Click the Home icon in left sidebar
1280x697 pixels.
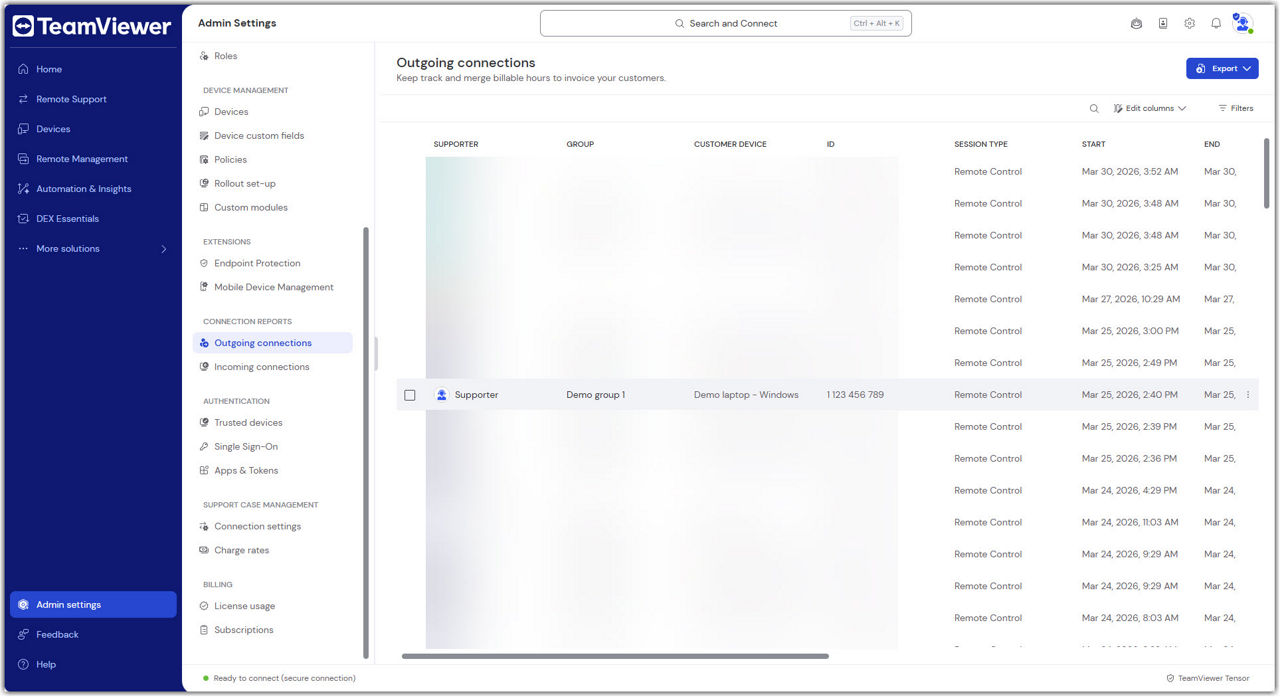click(x=23, y=69)
